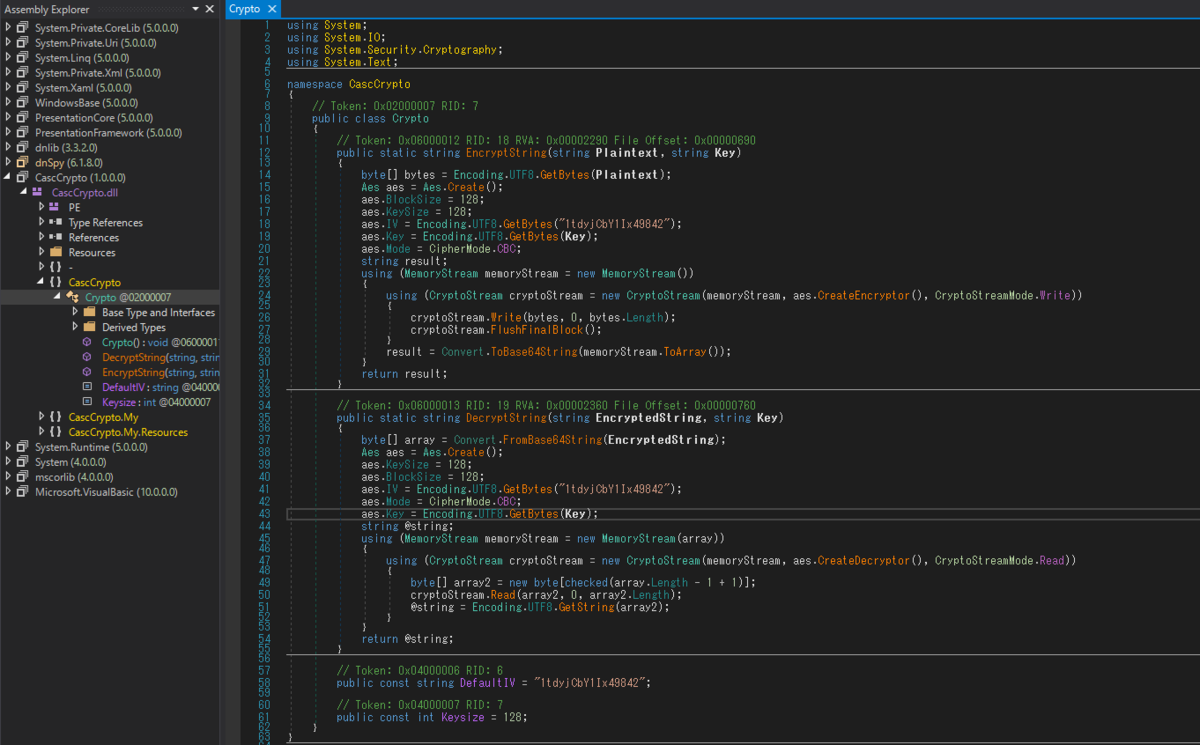This screenshot has width=1200, height=745.
Task: Collapse the CascCrypto (1.0.0.0) assembly node
Action: pos(8,177)
